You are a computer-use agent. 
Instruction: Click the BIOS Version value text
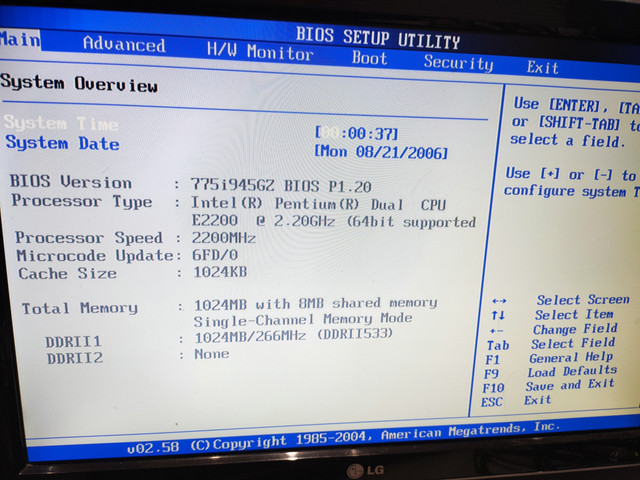(x=281, y=186)
